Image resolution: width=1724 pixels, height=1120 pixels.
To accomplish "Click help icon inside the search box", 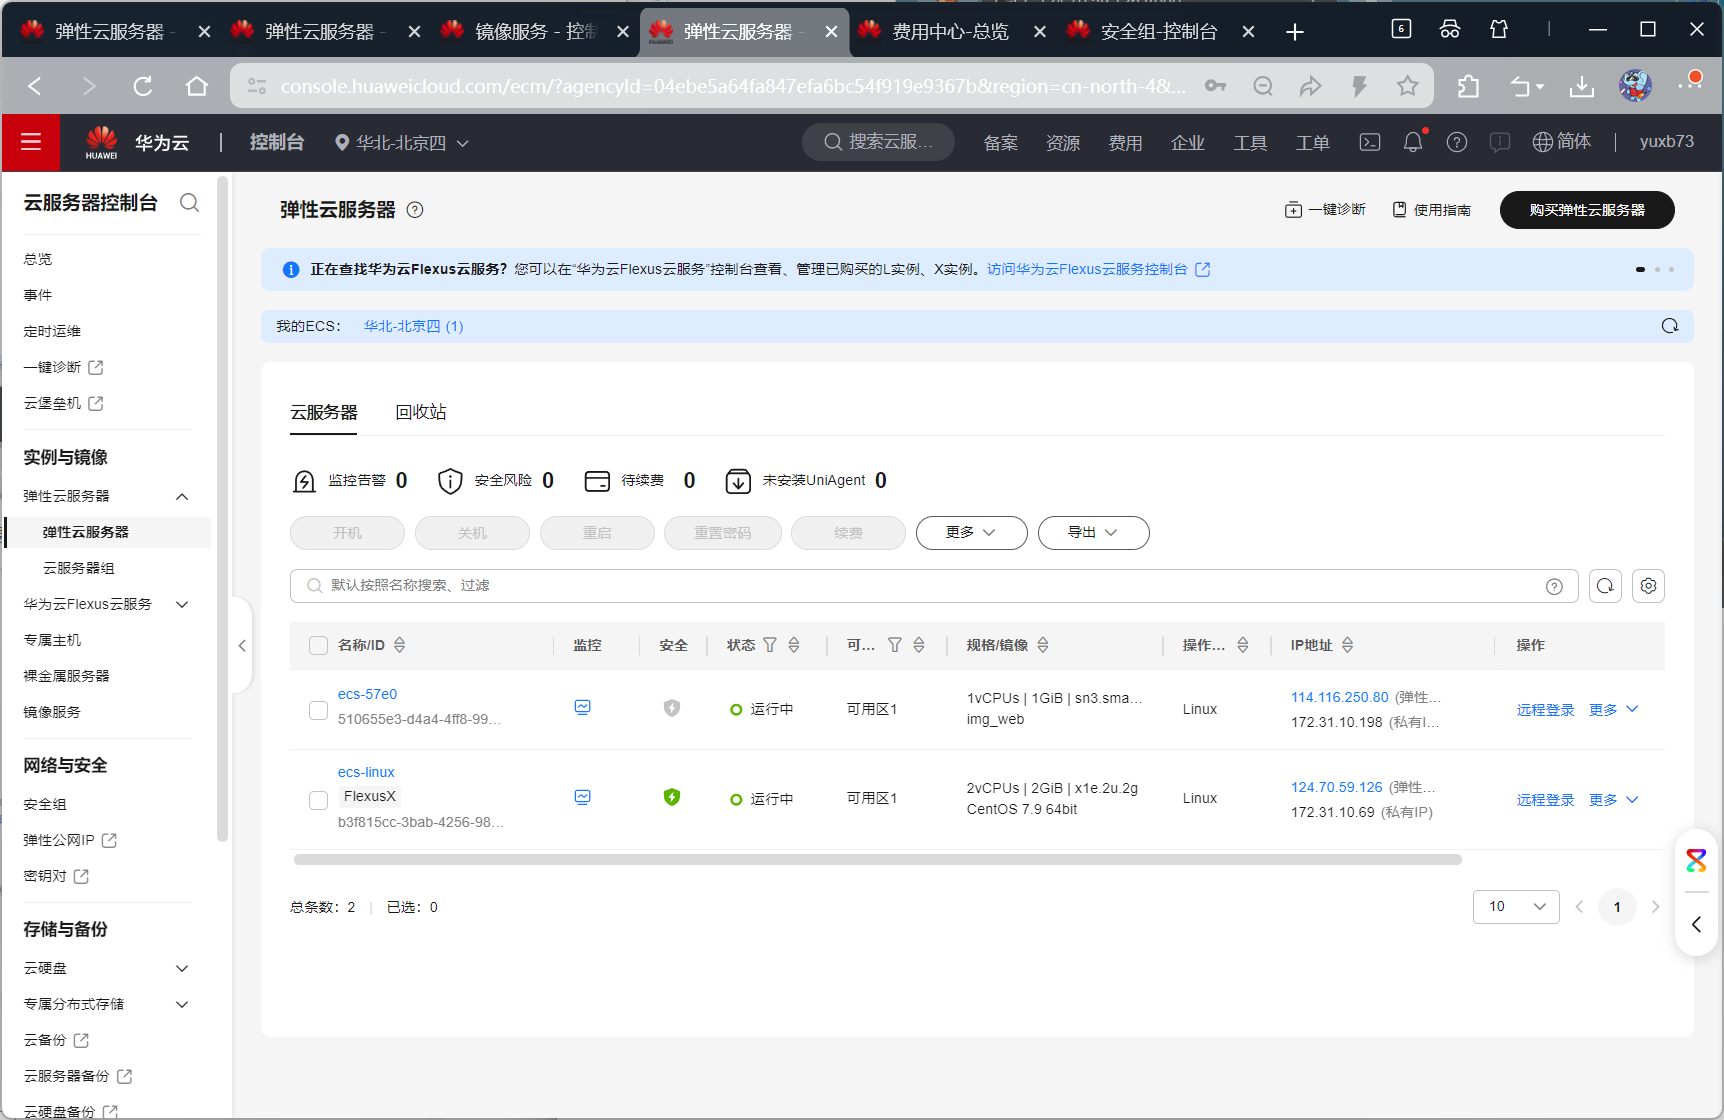I will (x=1554, y=586).
